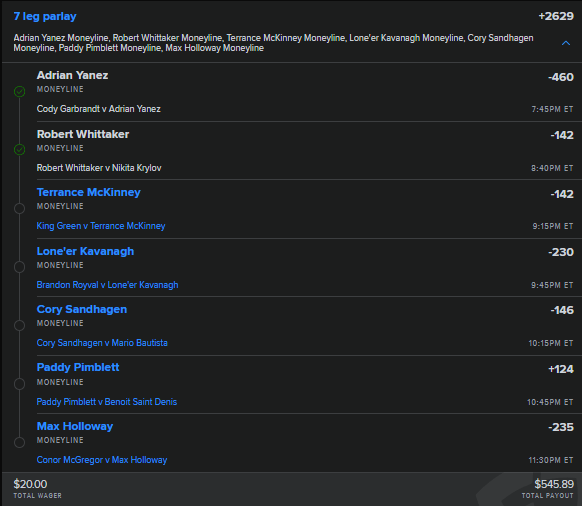
Task: Click the -146 odds for Sandhagen
Action: [x=562, y=310]
